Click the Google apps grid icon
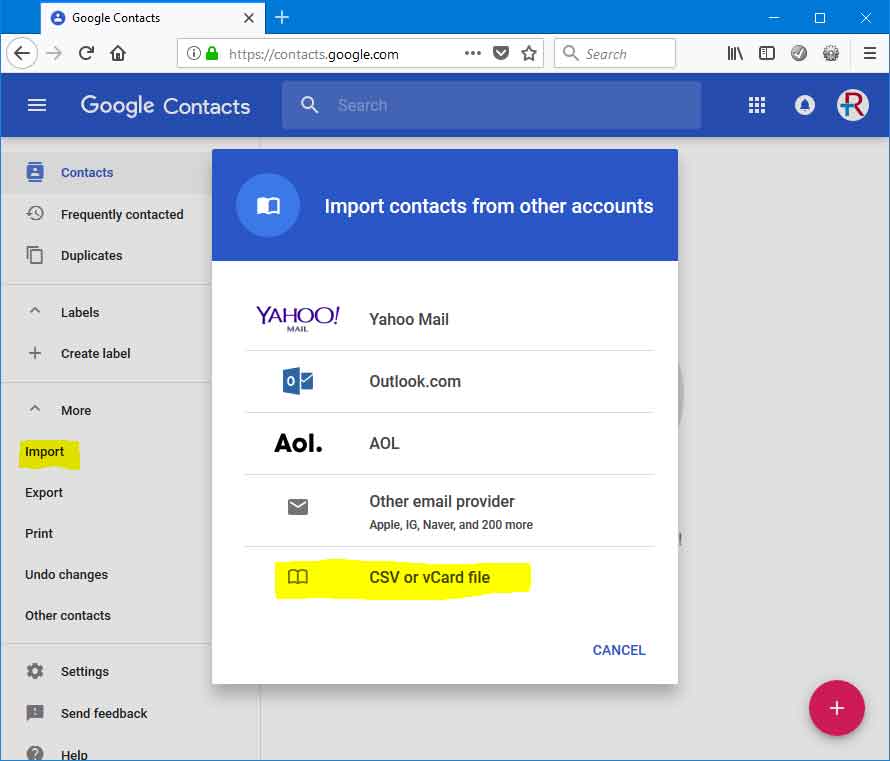 [x=757, y=106]
